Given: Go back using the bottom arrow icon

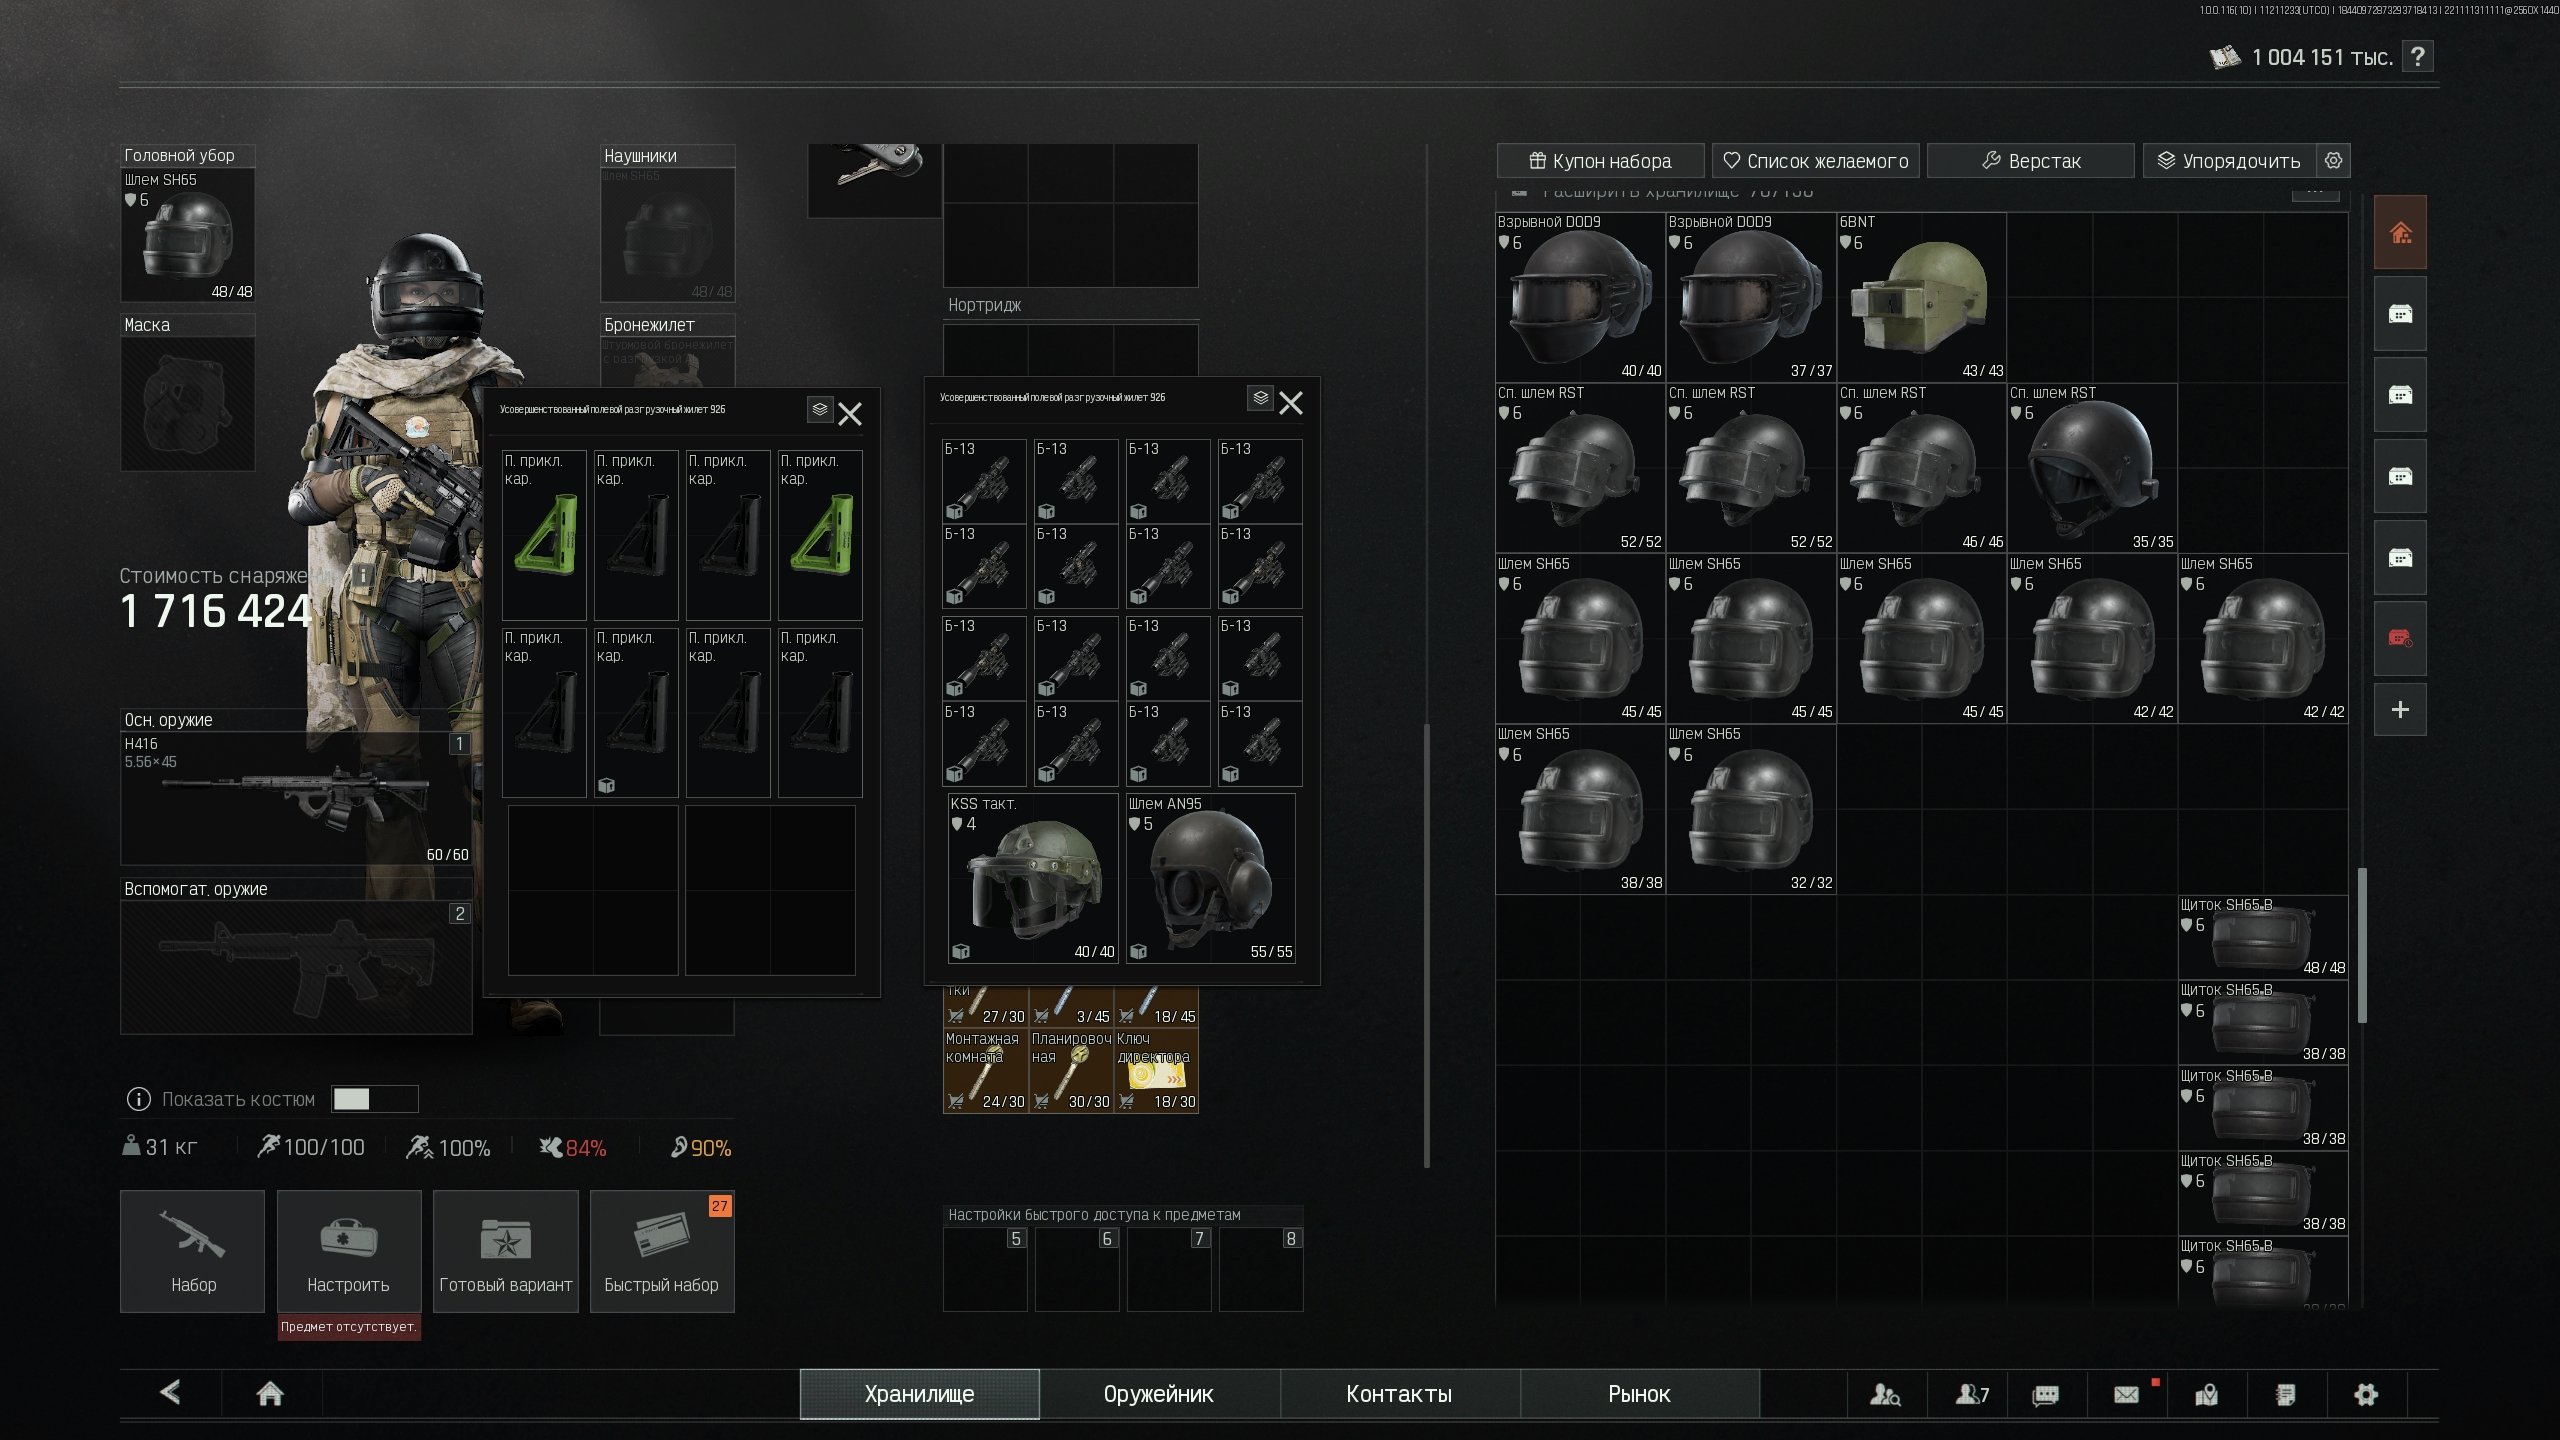Looking at the screenshot, I should [171, 1392].
